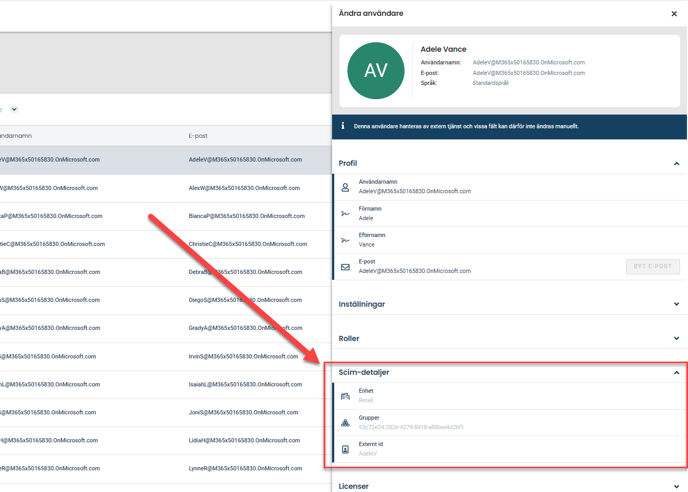Click the Scim-detaljer section title
This screenshot has width=688, height=492.
(x=364, y=372)
